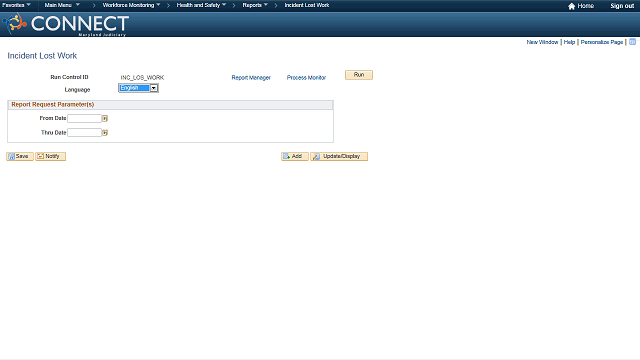Focus the From Date input field
Viewport: 640px width, 360px height.
coord(84,118)
